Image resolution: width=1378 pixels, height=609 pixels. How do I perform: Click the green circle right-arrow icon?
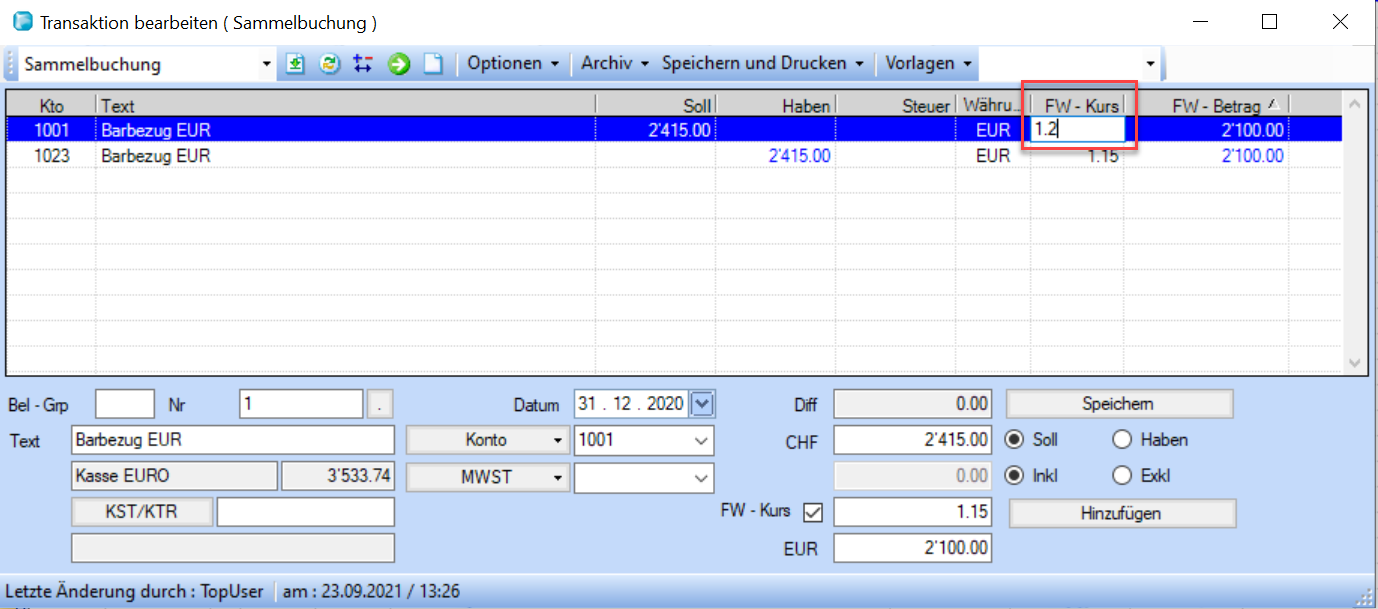pos(398,64)
